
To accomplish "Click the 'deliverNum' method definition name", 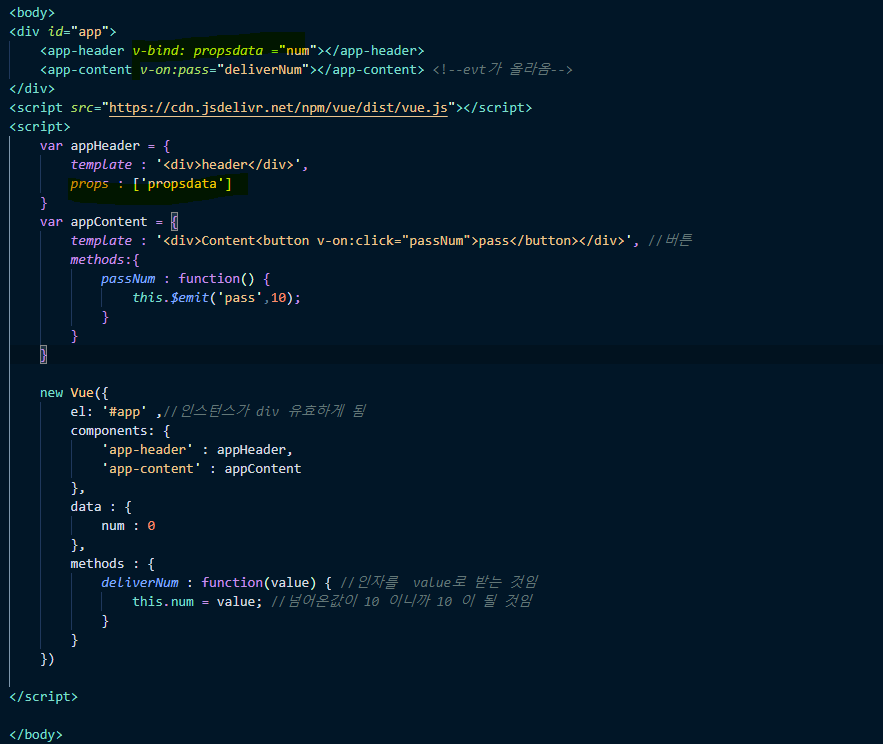I will [140, 583].
